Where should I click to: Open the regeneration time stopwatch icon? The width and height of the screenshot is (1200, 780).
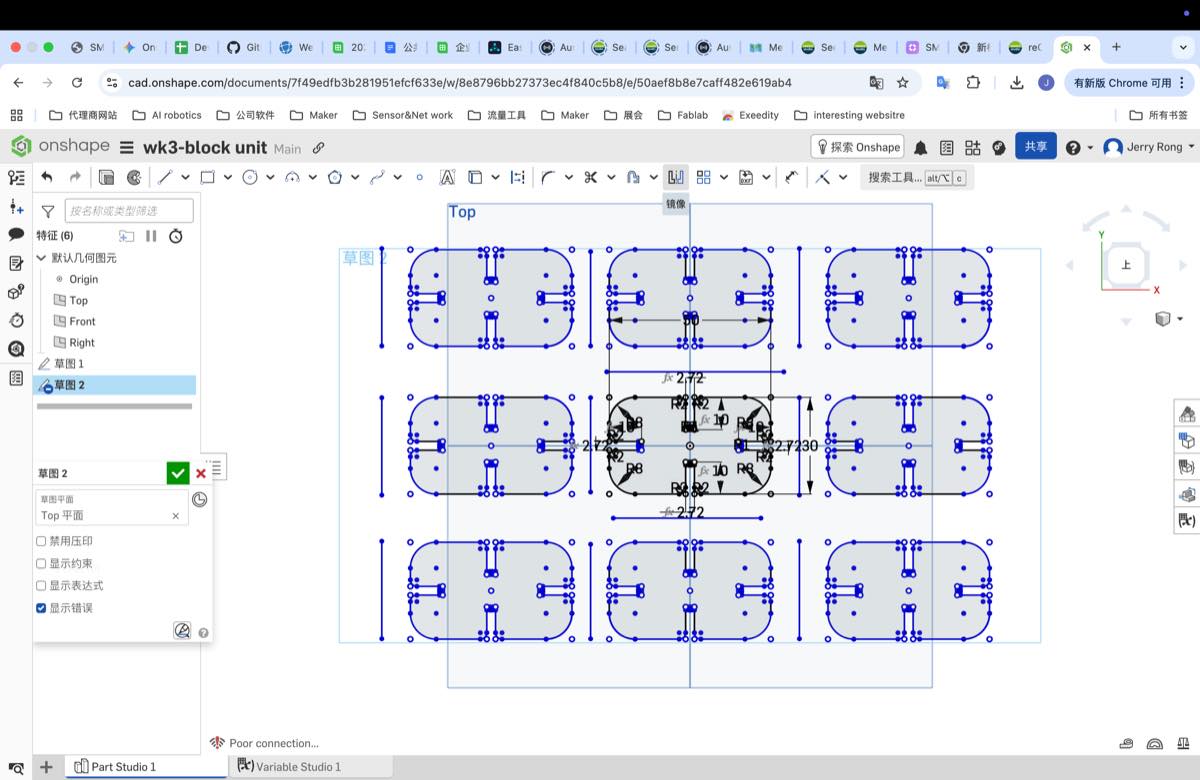pos(176,236)
